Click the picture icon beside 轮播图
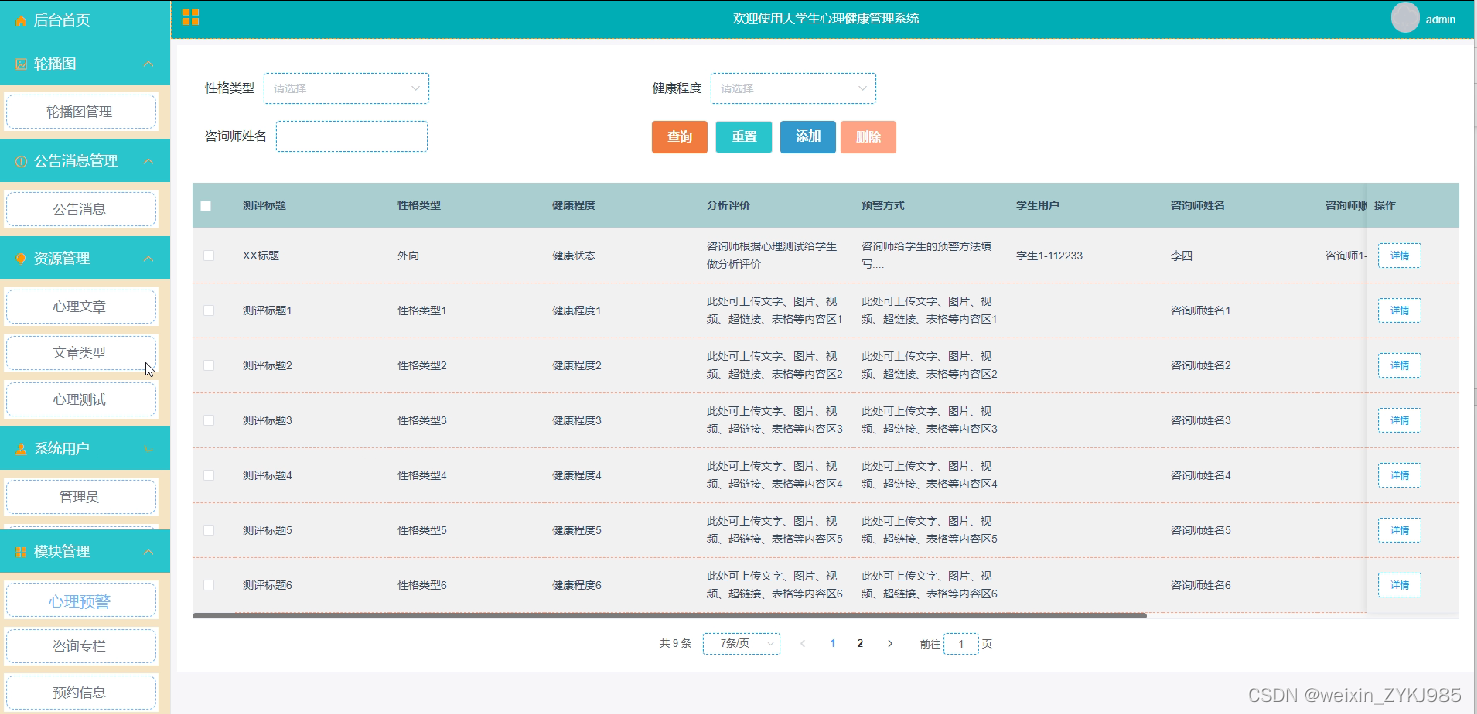 point(19,63)
